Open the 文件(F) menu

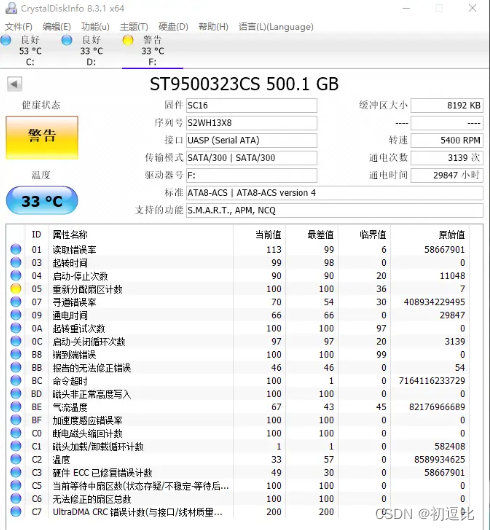pos(19,26)
